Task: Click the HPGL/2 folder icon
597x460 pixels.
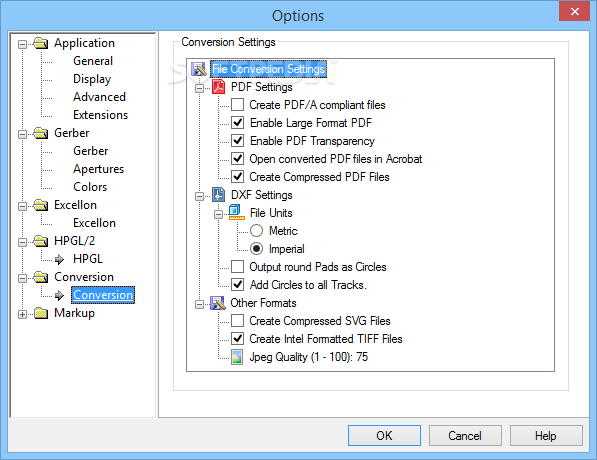Action: [41, 241]
